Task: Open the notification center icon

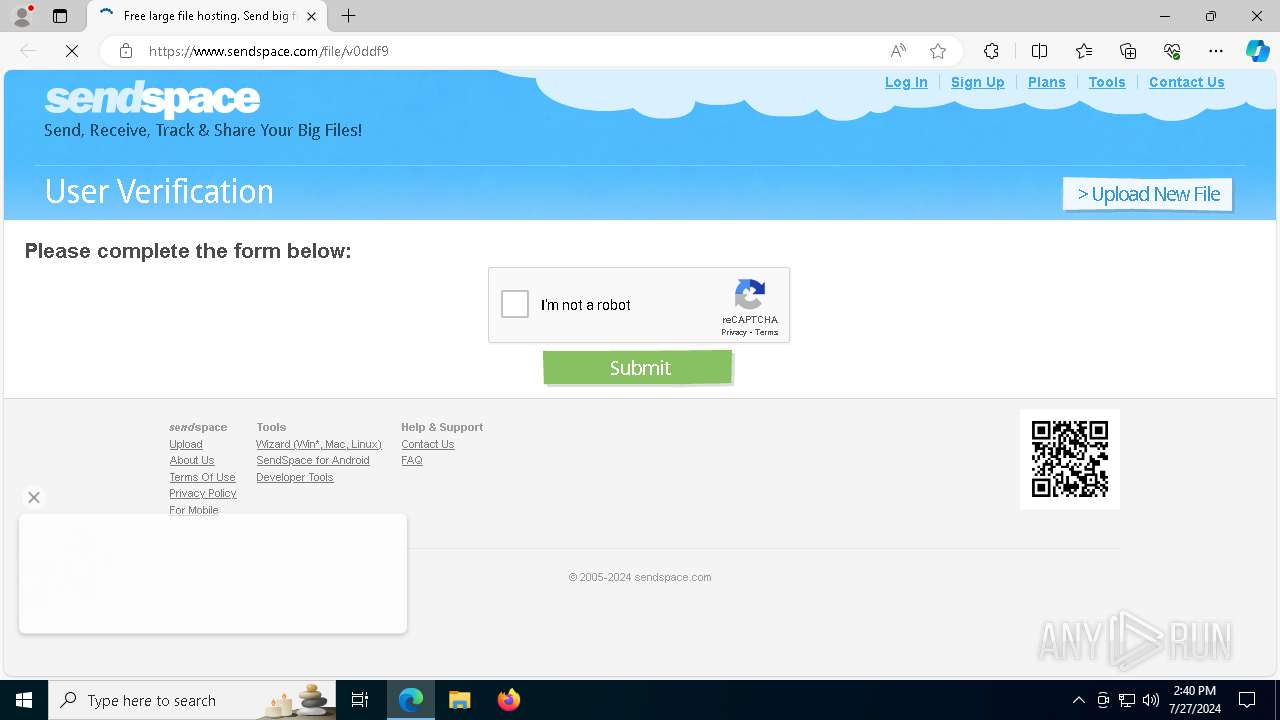Action: click(x=1247, y=700)
